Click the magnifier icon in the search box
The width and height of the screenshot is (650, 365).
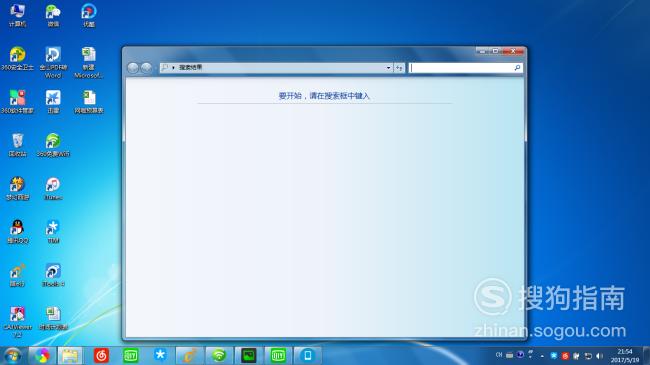click(517, 68)
